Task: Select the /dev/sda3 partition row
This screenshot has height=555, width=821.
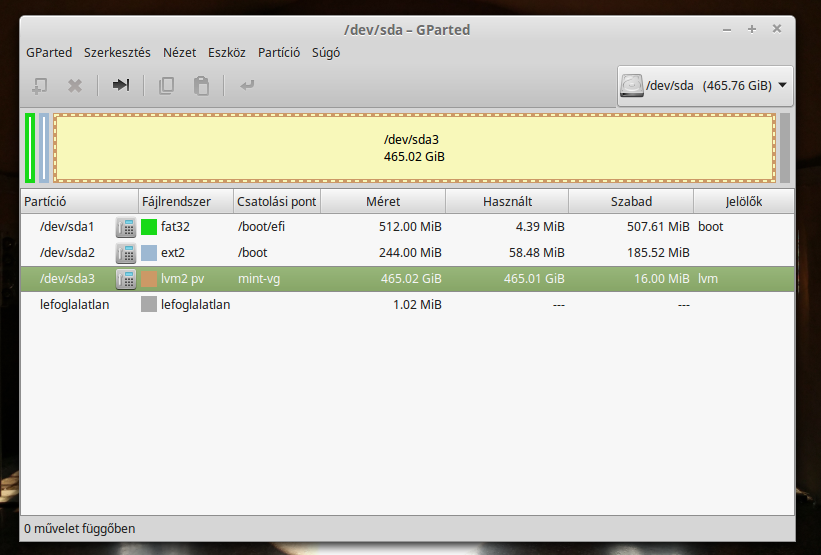Action: (x=407, y=279)
